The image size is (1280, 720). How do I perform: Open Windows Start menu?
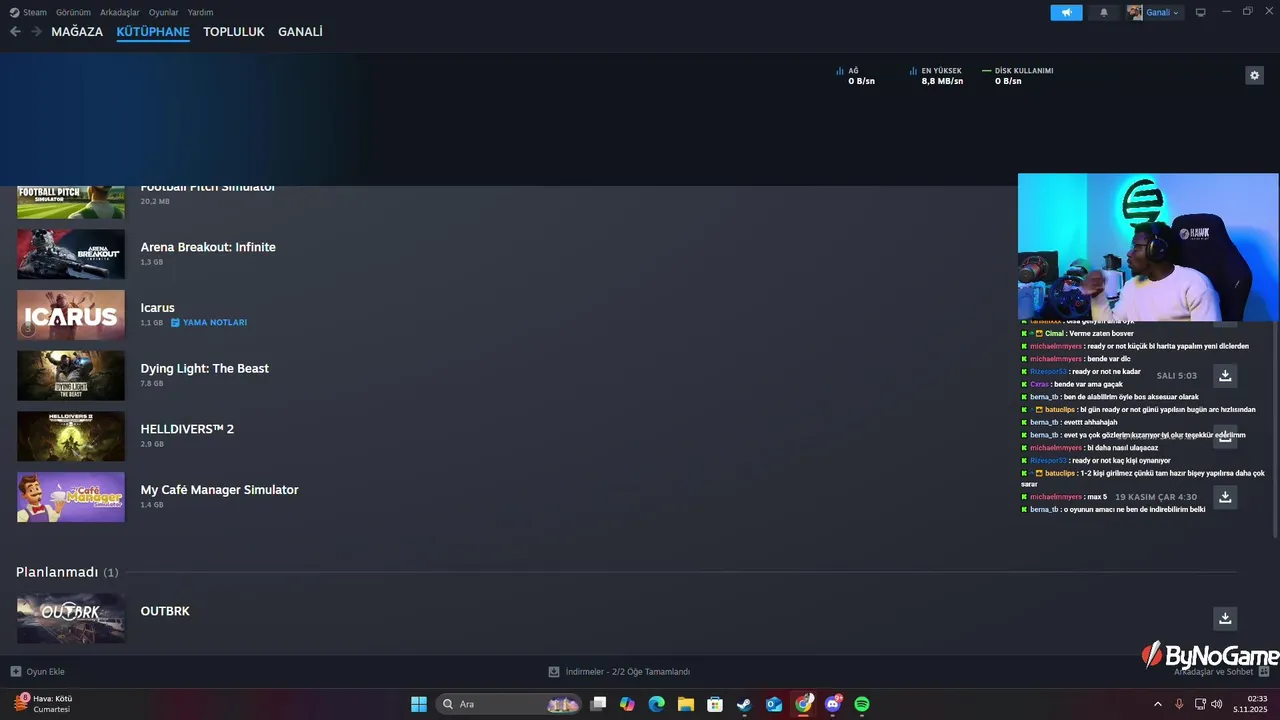tap(419, 704)
